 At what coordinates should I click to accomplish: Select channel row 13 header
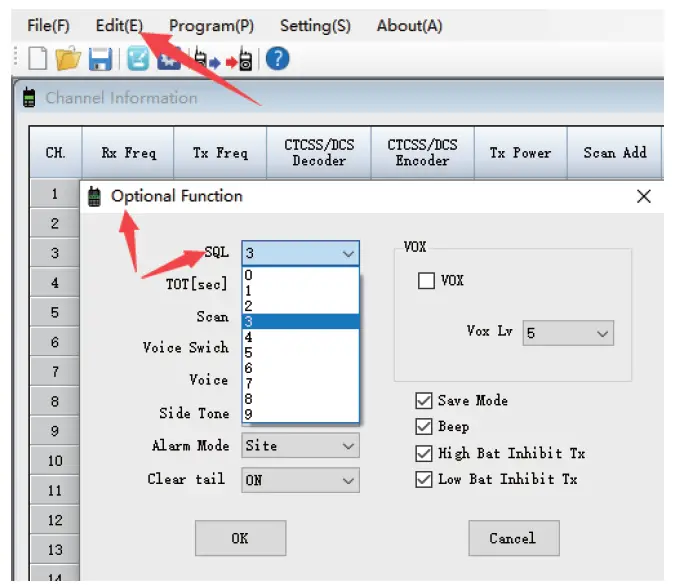click(55, 550)
